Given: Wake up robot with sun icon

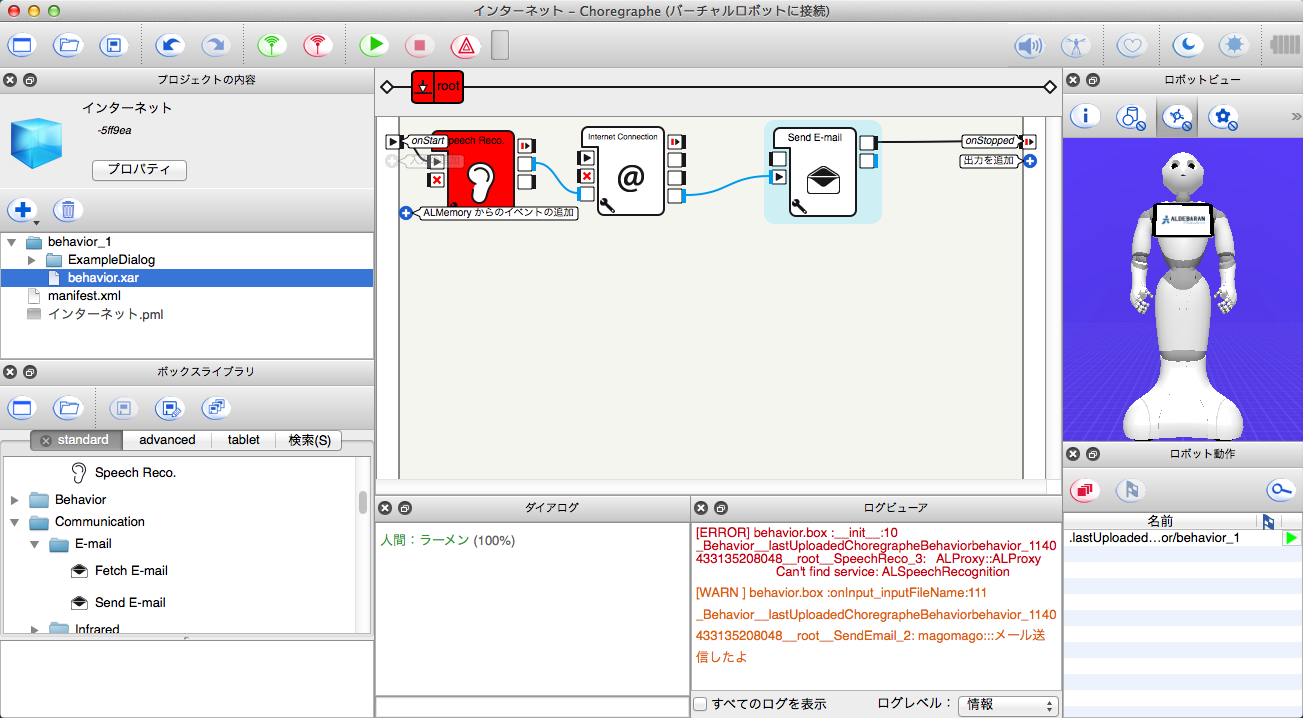Looking at the screenshot, I should [1233, 45].
